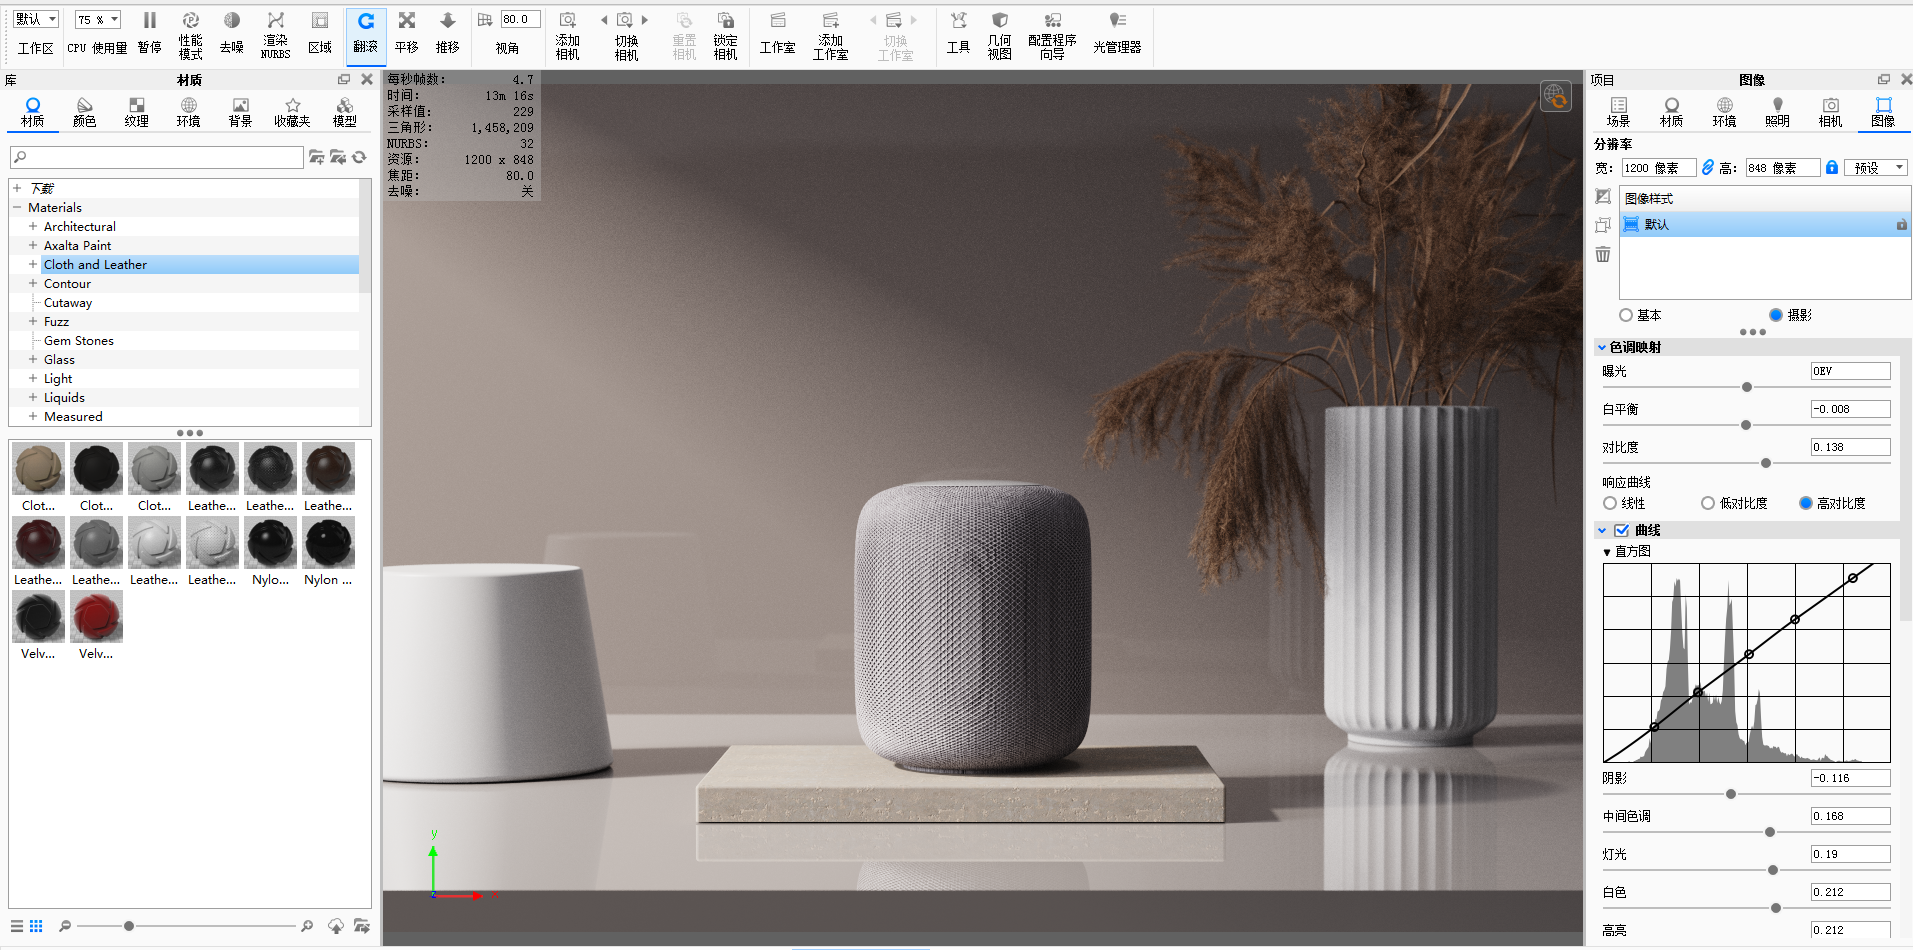The image size is (1913, 950).
Task: Collapse the tone mapping (色调映射) section
Action: click(1602, 347)
